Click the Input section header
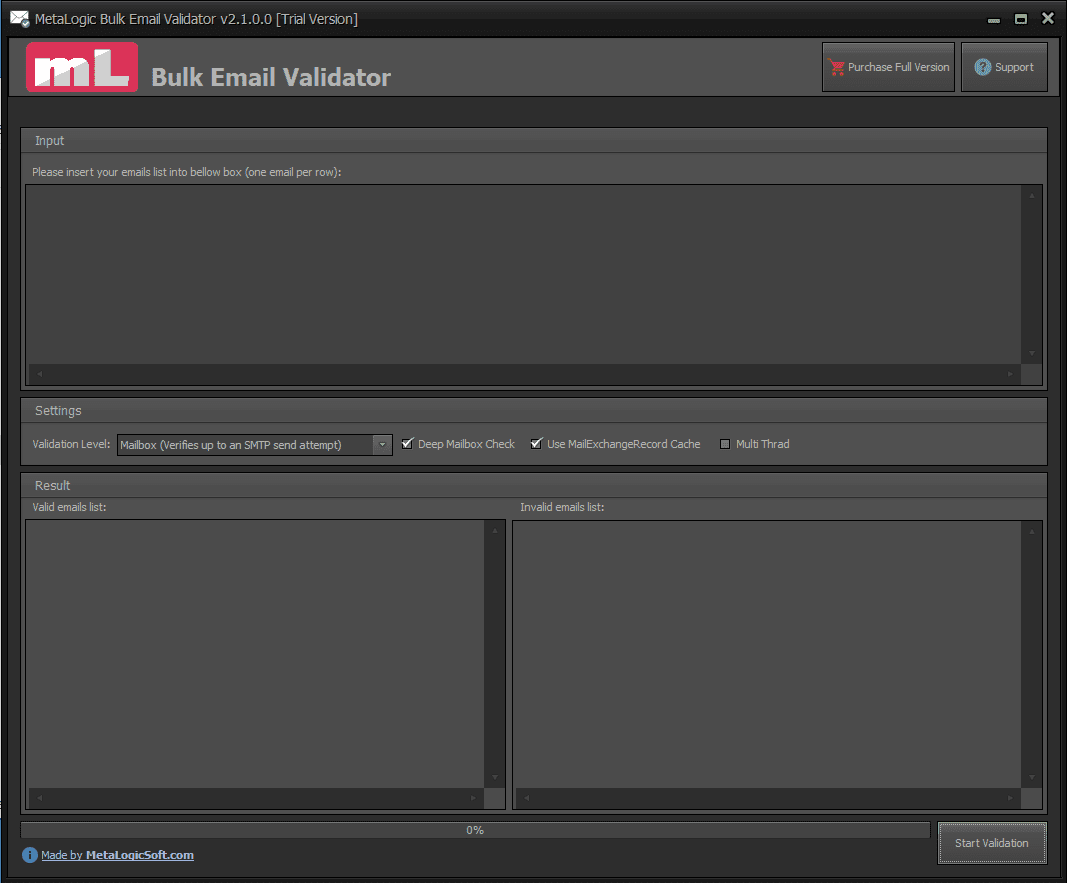1067x883 pixels. click(x=534, y=141)
